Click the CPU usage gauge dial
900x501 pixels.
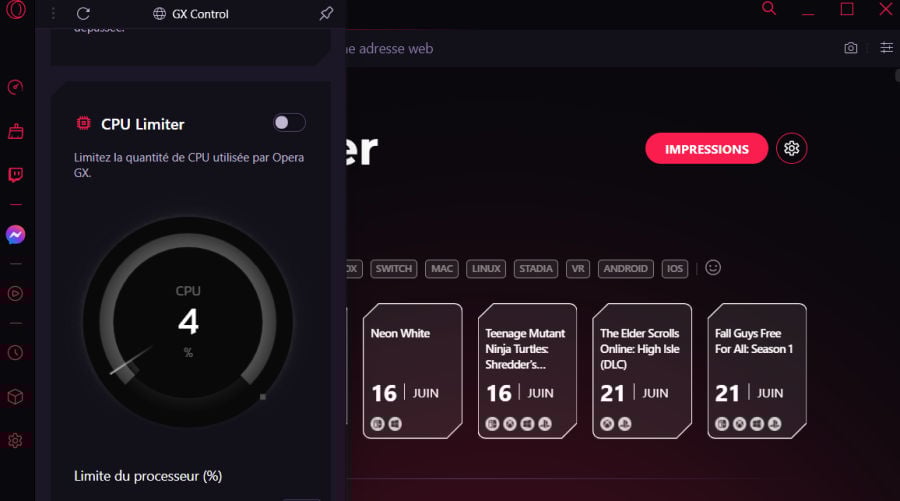click(188, 322)
